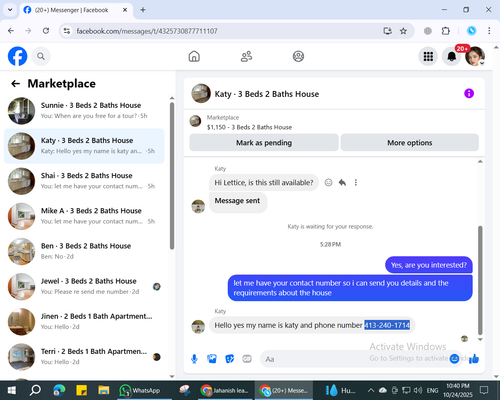Click Mark as pending button
Screen dimensions: 500x400
264,143
